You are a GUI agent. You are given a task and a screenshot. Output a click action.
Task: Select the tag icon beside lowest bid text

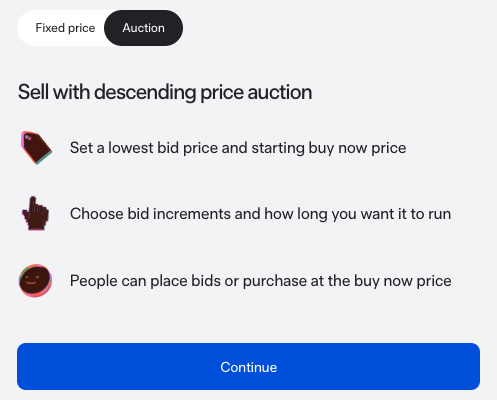coord(36,148)
